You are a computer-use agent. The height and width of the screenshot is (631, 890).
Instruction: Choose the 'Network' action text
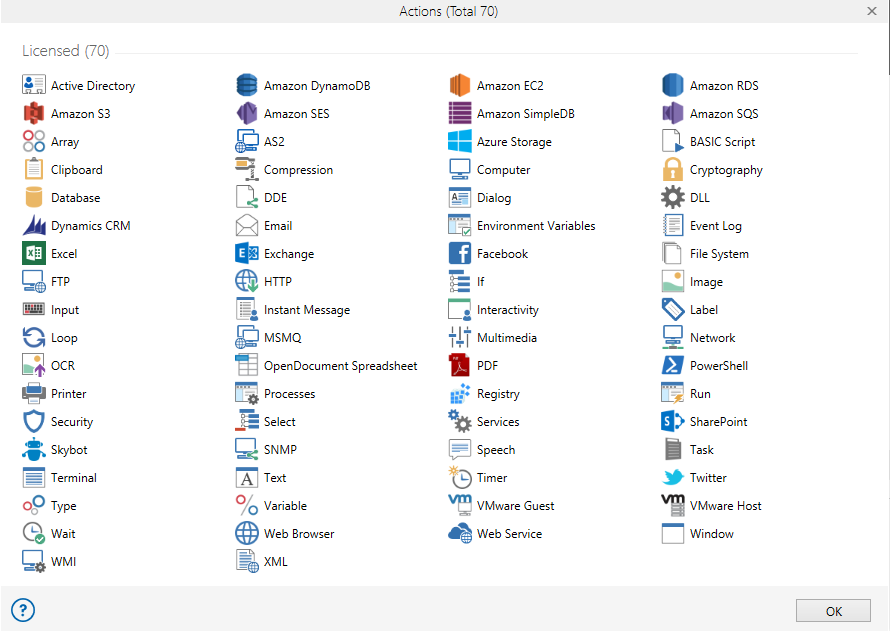tap(712, 338)
